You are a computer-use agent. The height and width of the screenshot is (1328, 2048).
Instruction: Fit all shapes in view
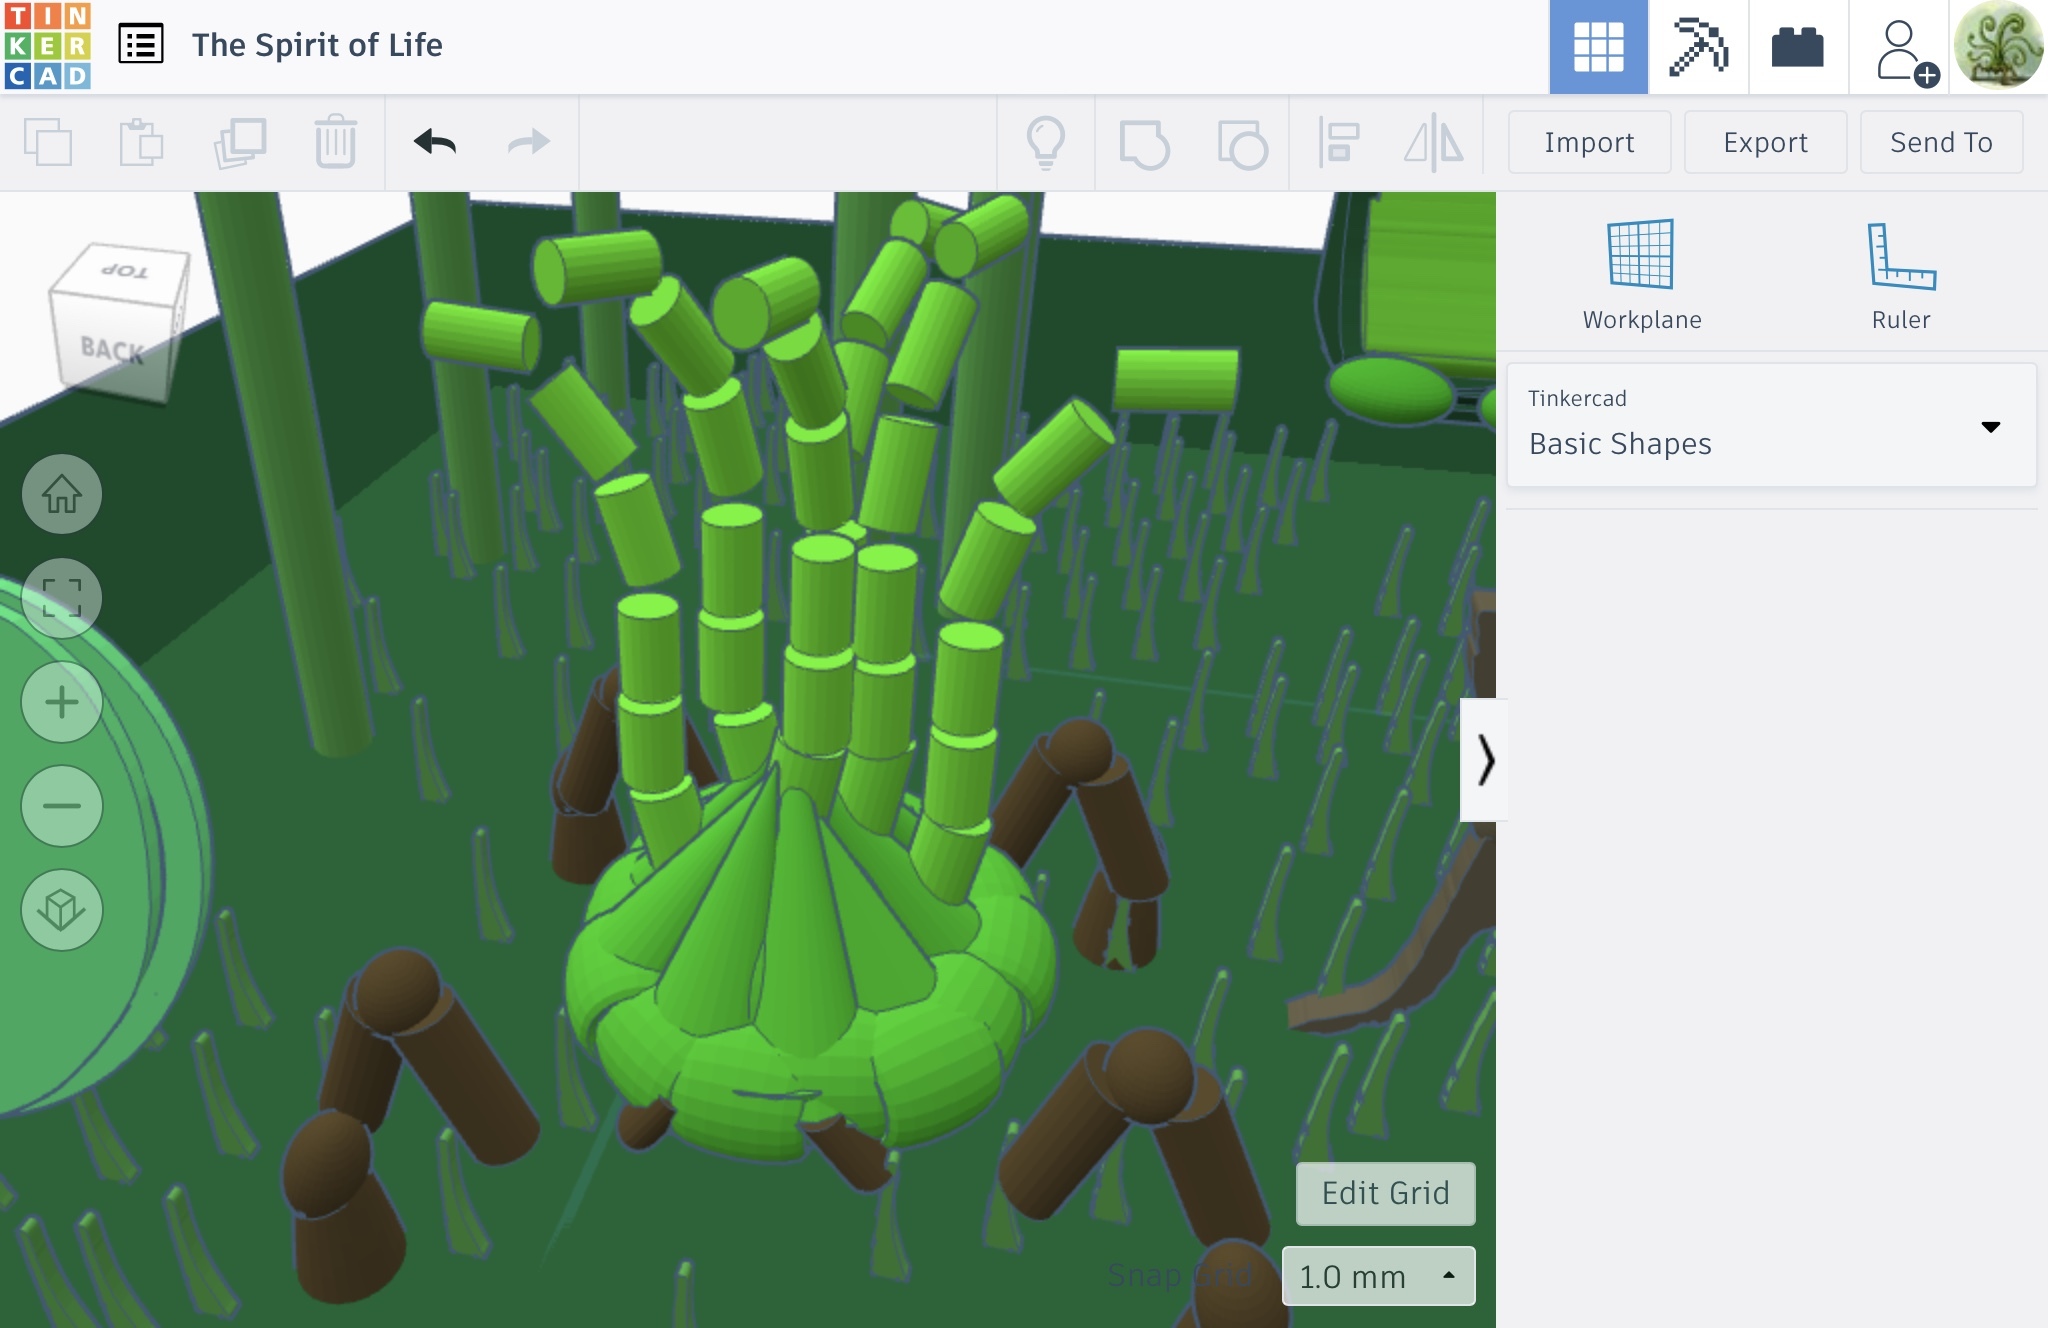click(x=62, y=598)
